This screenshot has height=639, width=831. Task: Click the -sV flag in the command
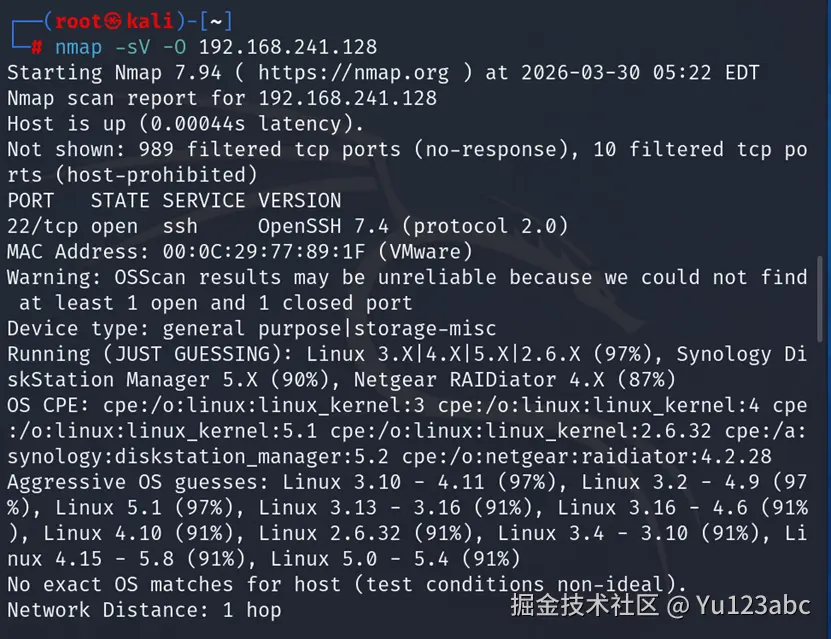tap(132, 48)
